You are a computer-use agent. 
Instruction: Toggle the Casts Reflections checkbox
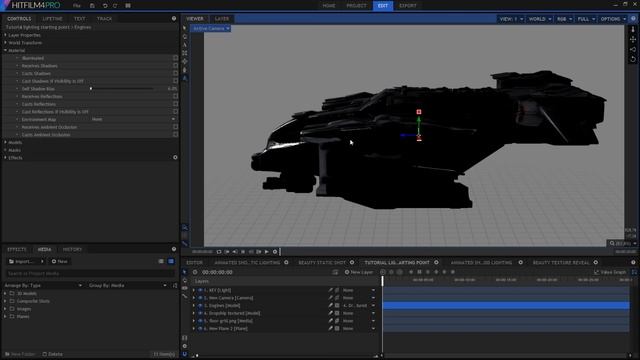[176, 104]
